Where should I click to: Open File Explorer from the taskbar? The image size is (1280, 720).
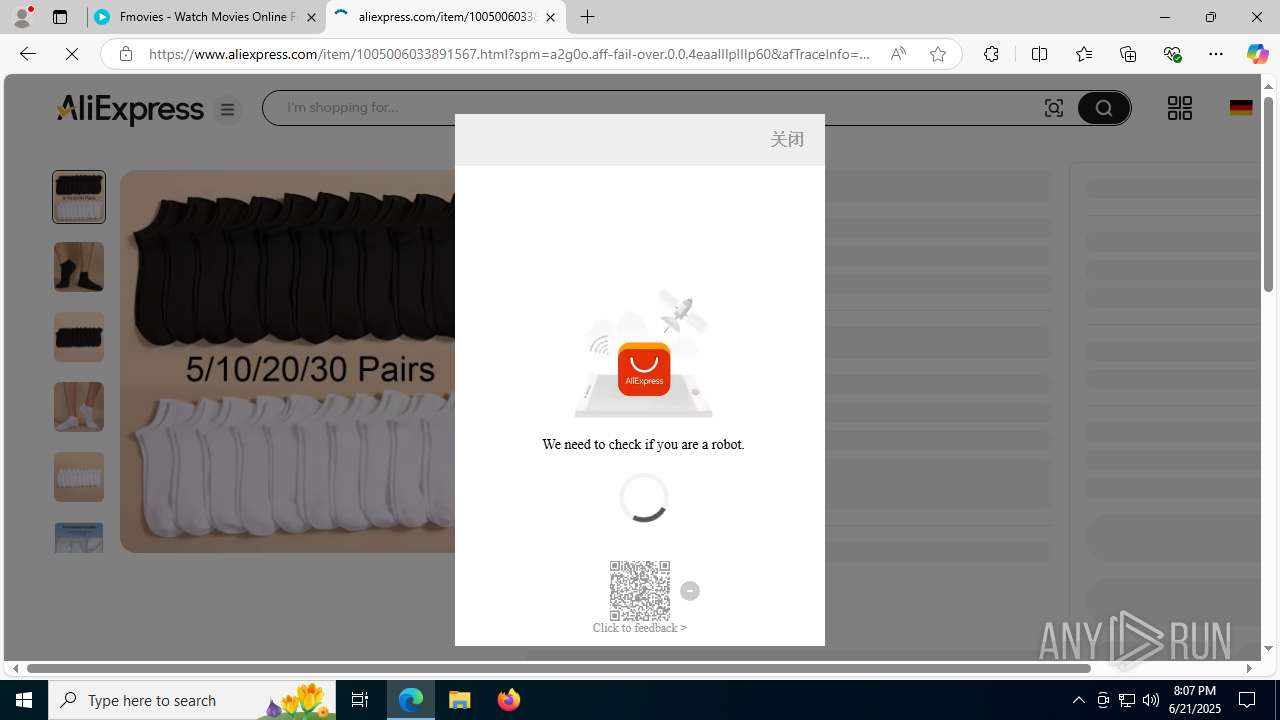(460, 700)
